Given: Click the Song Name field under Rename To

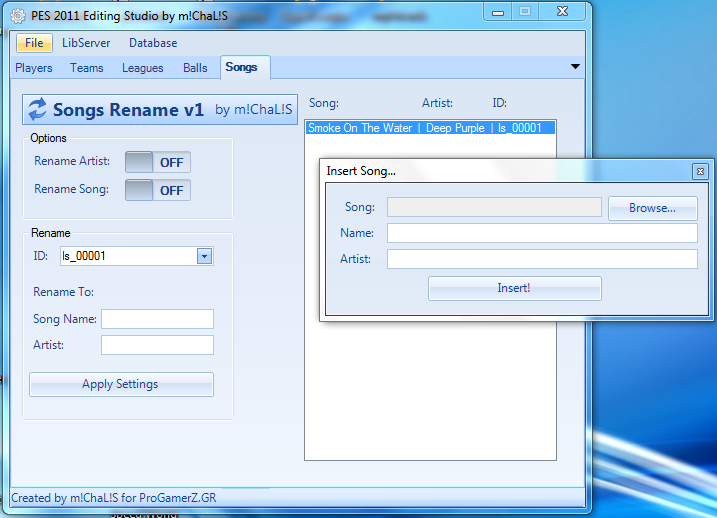Looking at the screenshot, I should pos(157,319).
